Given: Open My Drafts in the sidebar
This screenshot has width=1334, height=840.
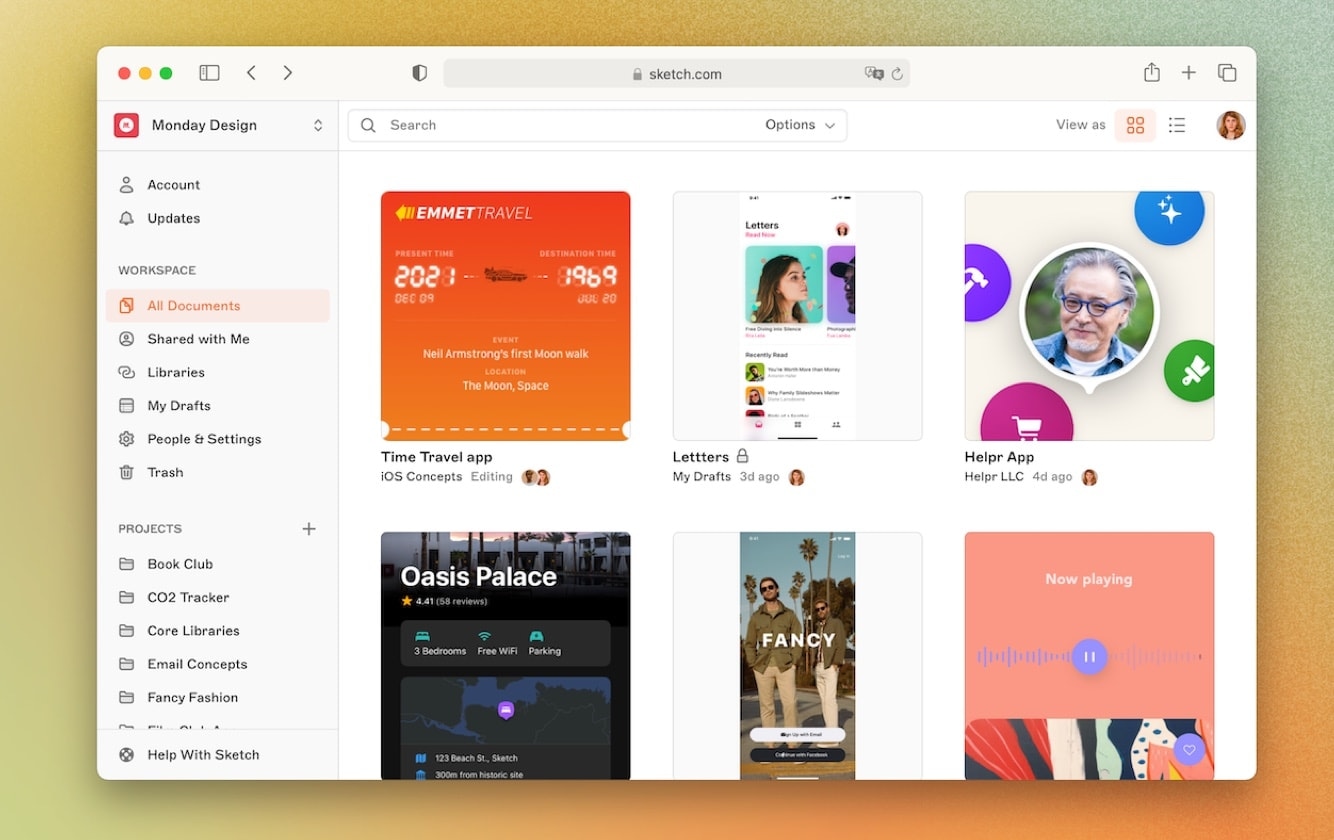Looking at the screenshot, I should [x=217, y=406].
